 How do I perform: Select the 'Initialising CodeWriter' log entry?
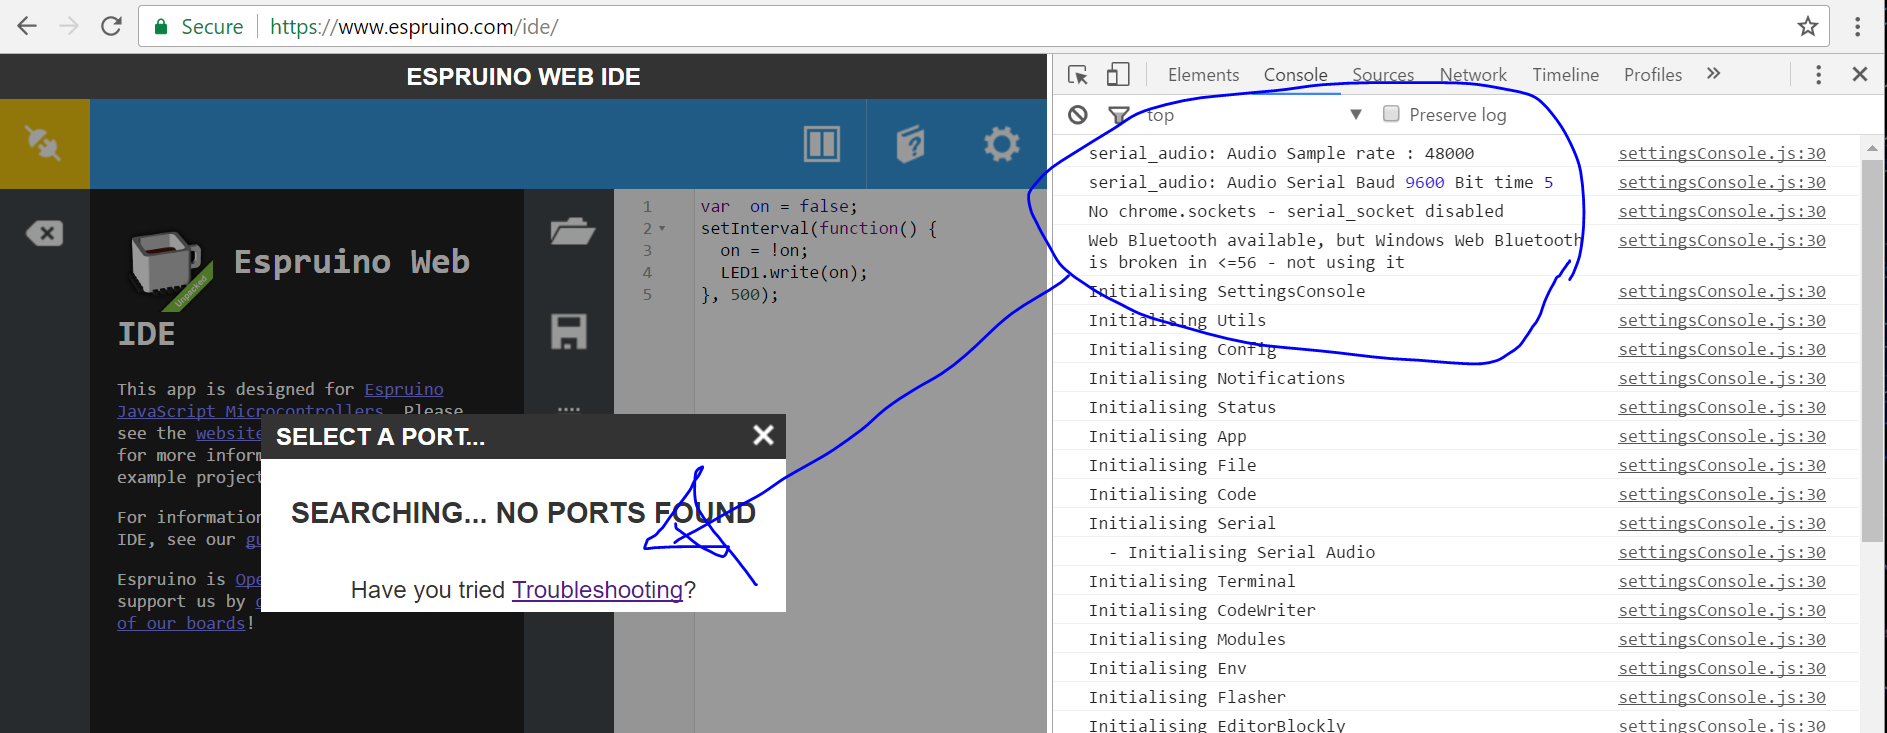coord(1201,610)
